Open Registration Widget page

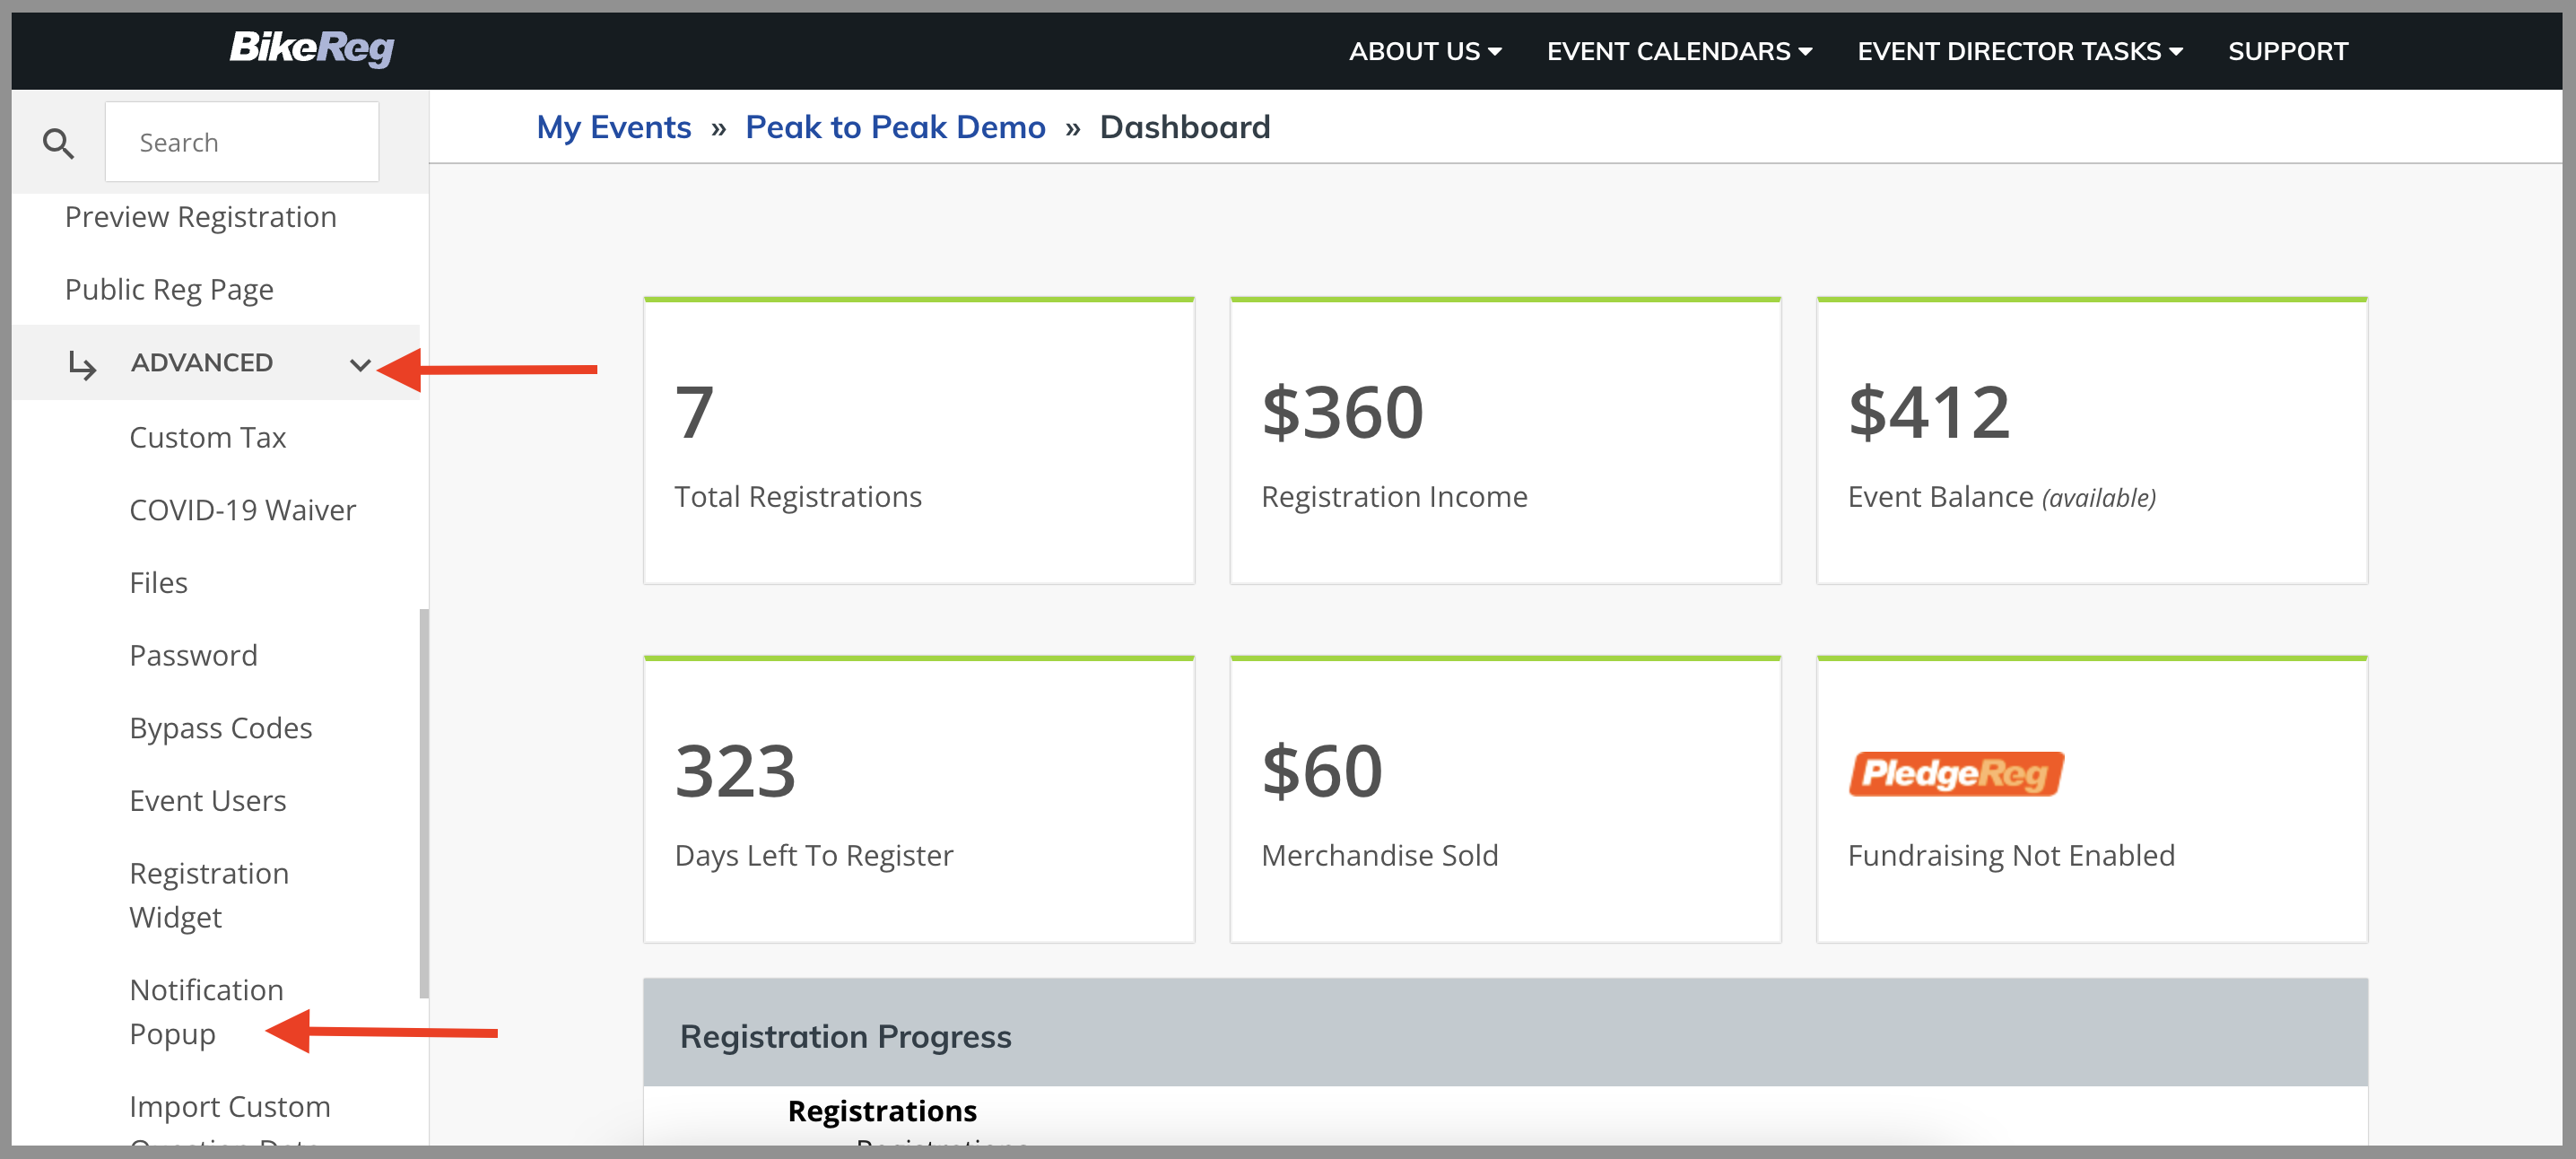point(208,895)
